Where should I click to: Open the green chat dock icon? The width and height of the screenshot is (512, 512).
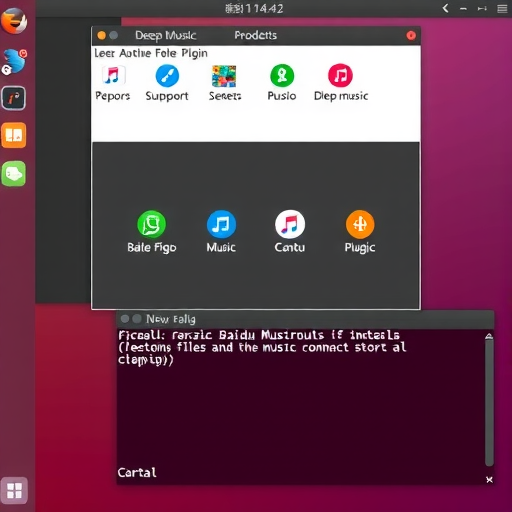[x=14, y=173]
